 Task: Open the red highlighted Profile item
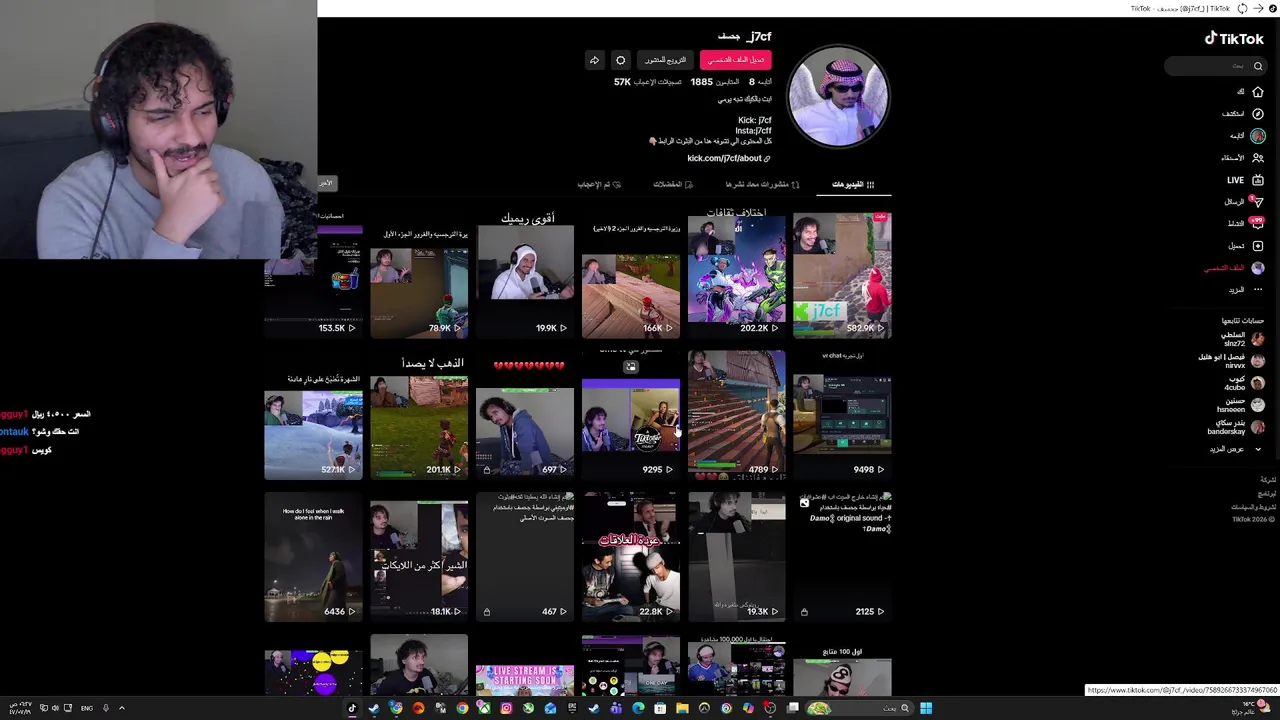(1234, 268)
